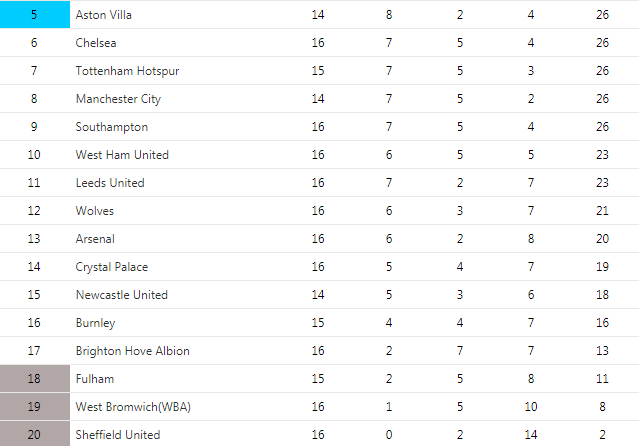The image size is (639, 446).
Task: Click the Manchester City row name
Action: coord(118,99)
